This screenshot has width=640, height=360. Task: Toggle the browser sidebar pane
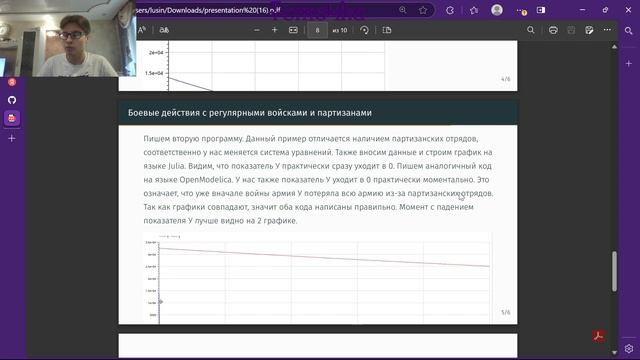click(x=541, y=10)
